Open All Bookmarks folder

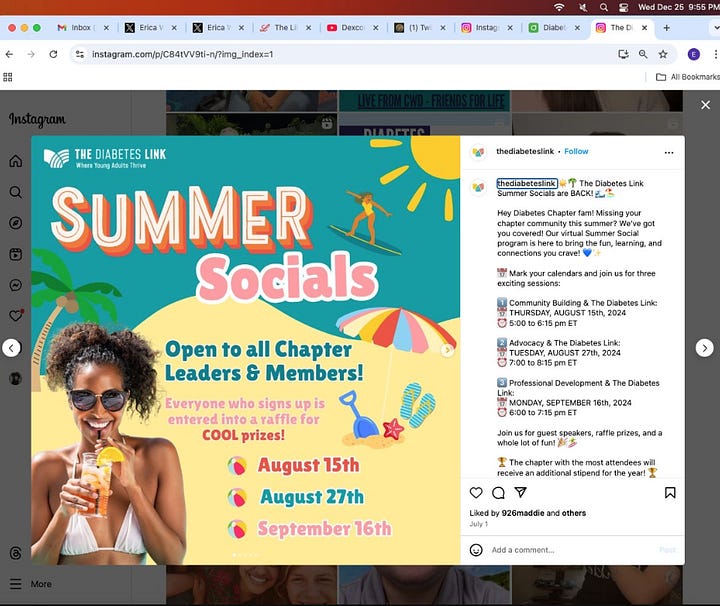tap(687, 77)
